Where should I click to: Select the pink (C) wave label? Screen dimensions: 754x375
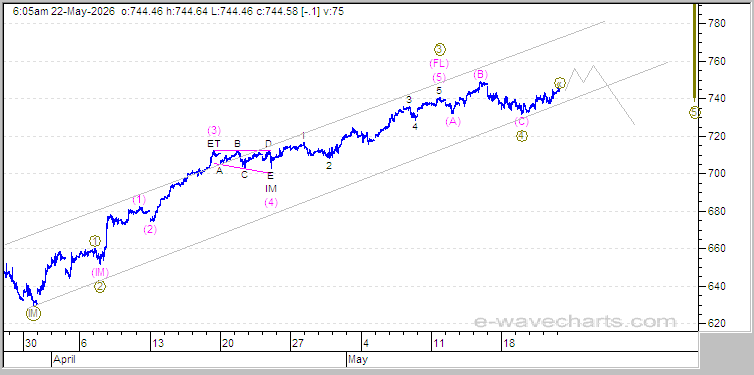(522, 122)
